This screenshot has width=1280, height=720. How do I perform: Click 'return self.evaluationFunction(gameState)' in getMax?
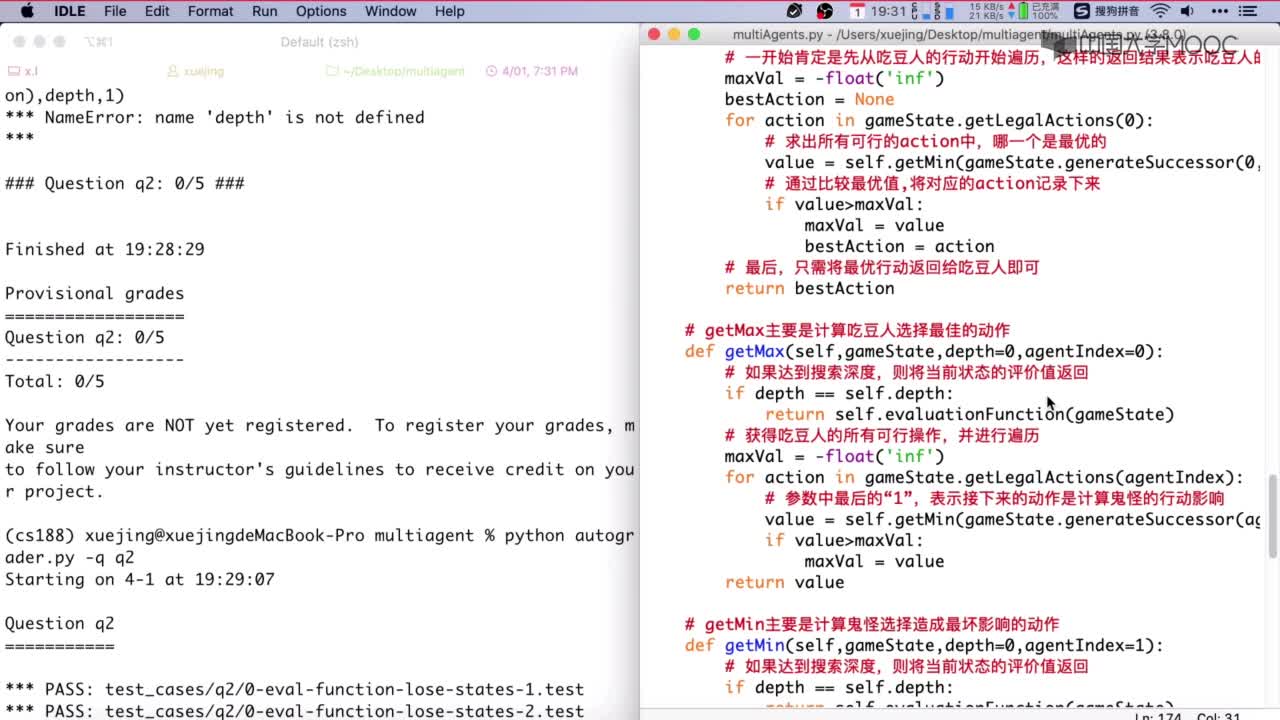pos(970,414)
